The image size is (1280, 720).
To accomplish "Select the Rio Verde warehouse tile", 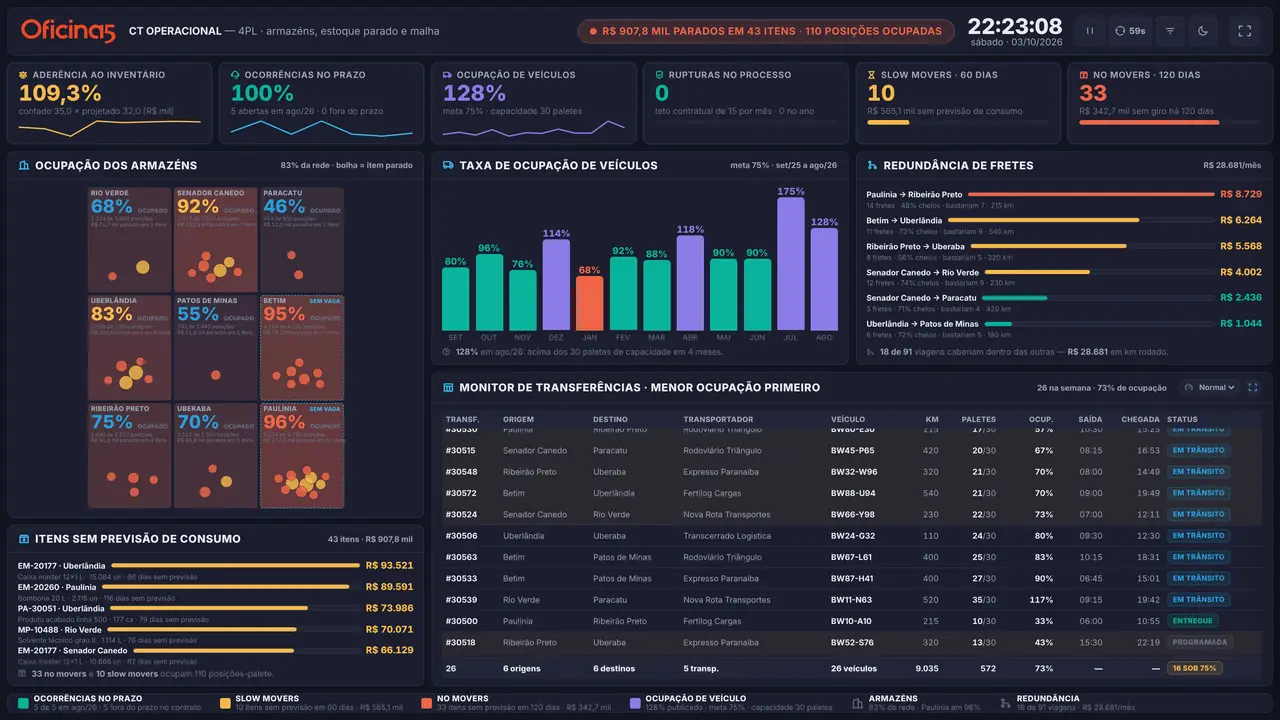I will [x=129, y=239].
